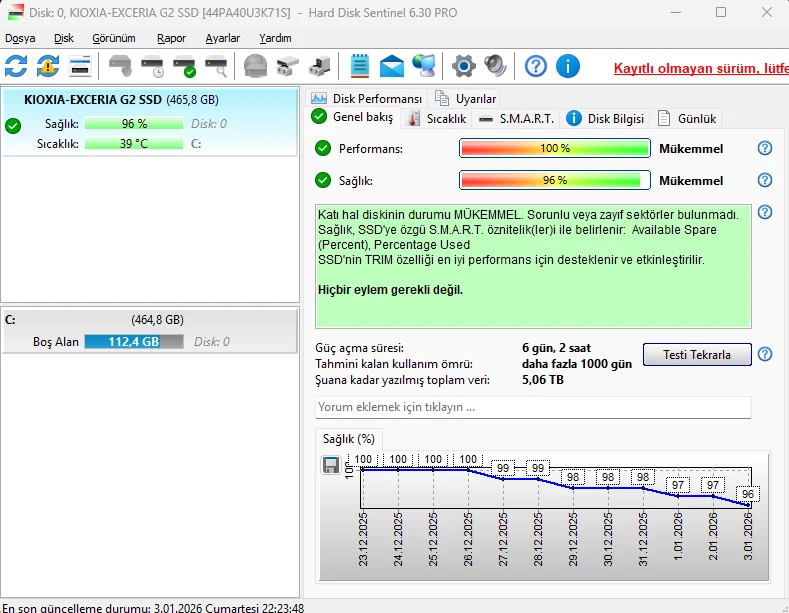
Task: Switch to the Günlük tab
Action: coord(687,119)
